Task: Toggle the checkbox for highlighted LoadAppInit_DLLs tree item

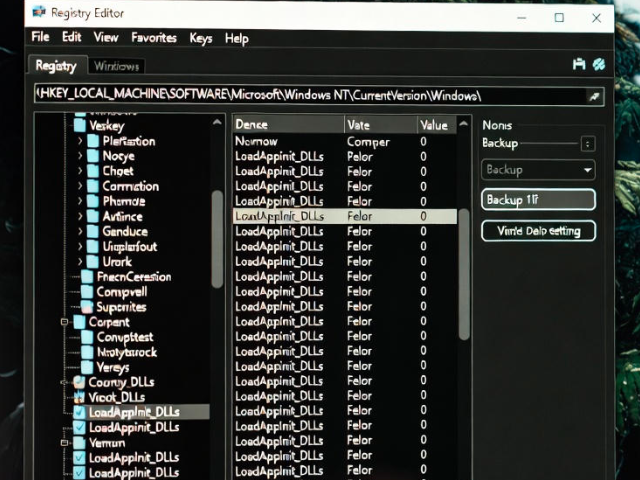Action: coord(79,412)
